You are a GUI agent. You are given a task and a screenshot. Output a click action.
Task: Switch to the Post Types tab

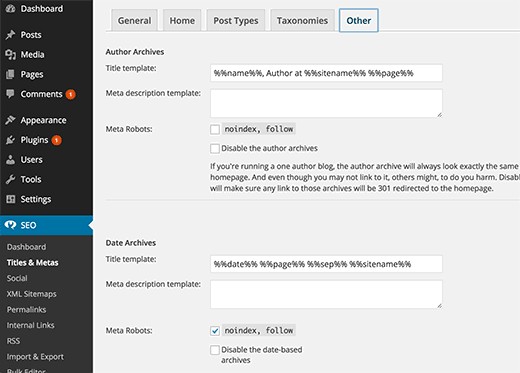236,20
